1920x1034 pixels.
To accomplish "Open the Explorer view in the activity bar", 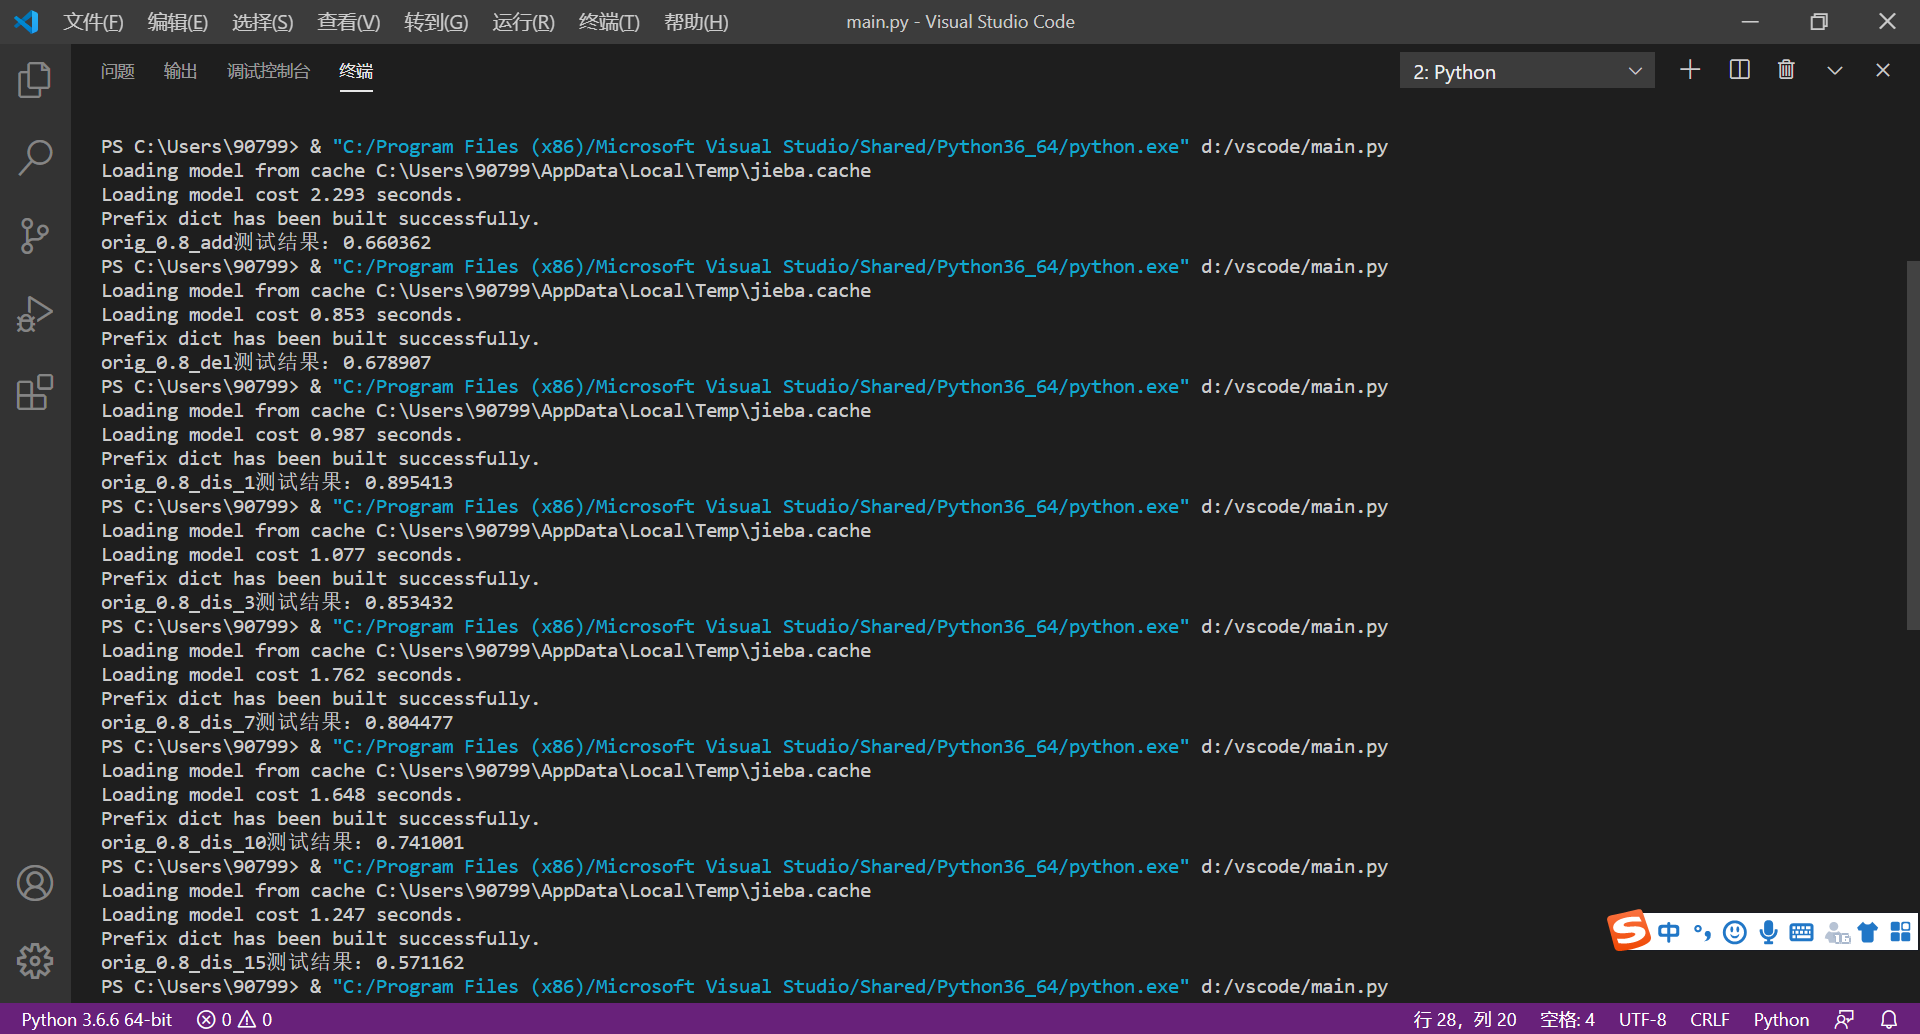I will 35,80.
